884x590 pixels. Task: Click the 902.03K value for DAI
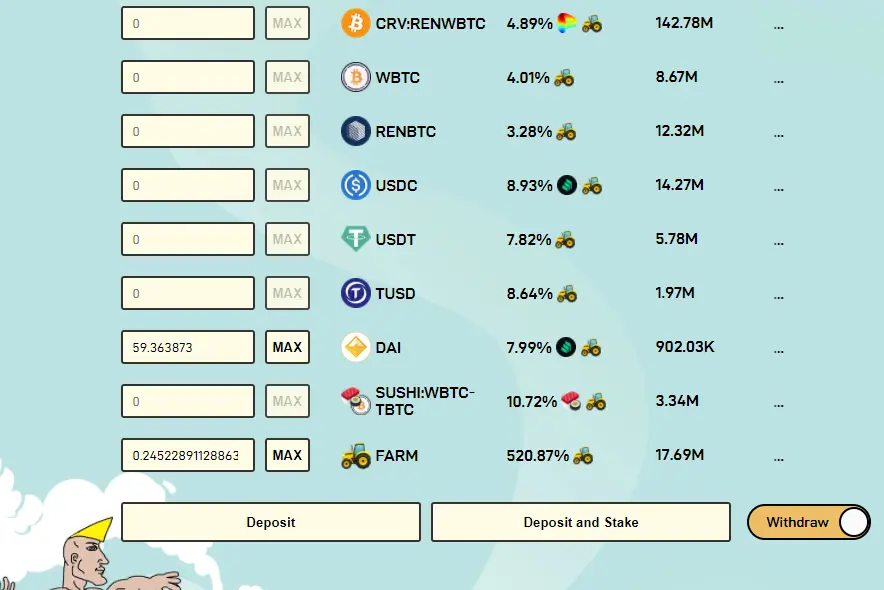pyautogui.click(x=685, y=347)
